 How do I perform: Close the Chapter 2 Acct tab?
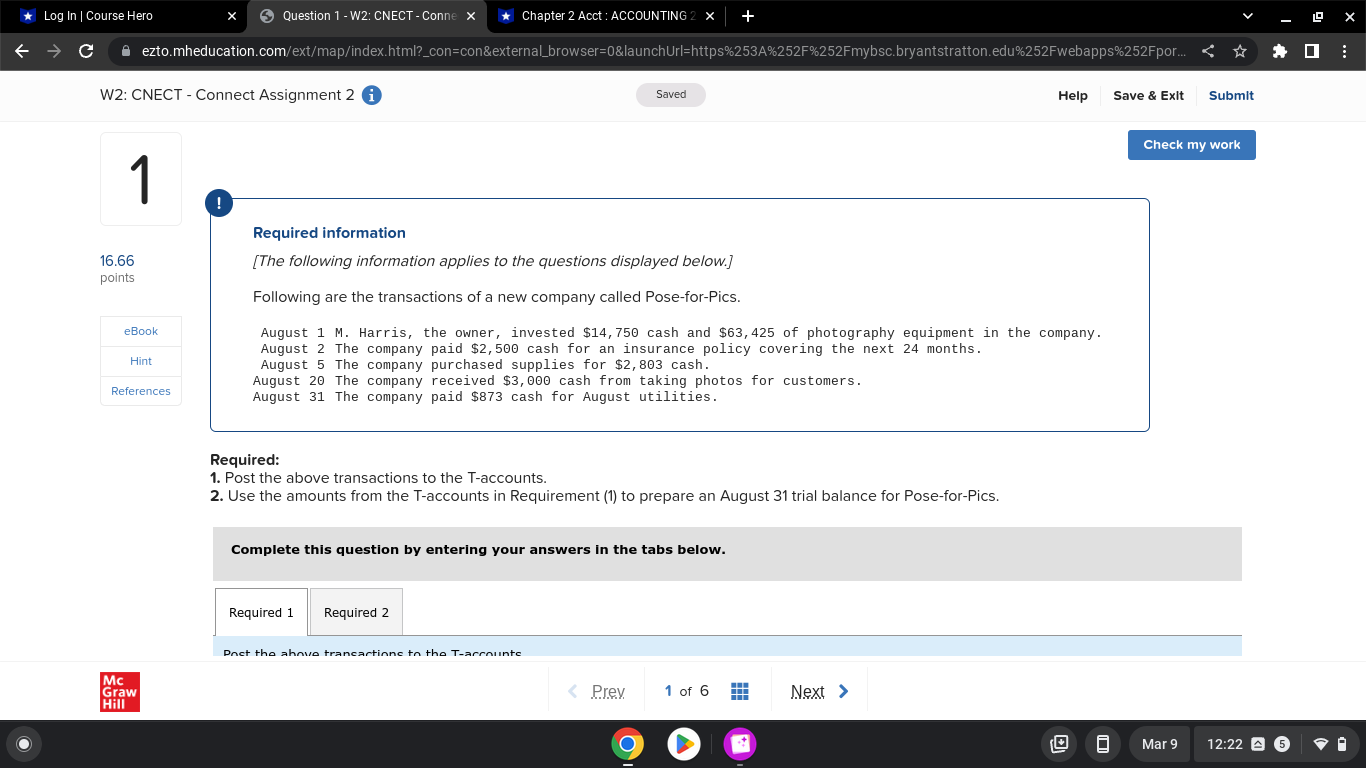709,16
